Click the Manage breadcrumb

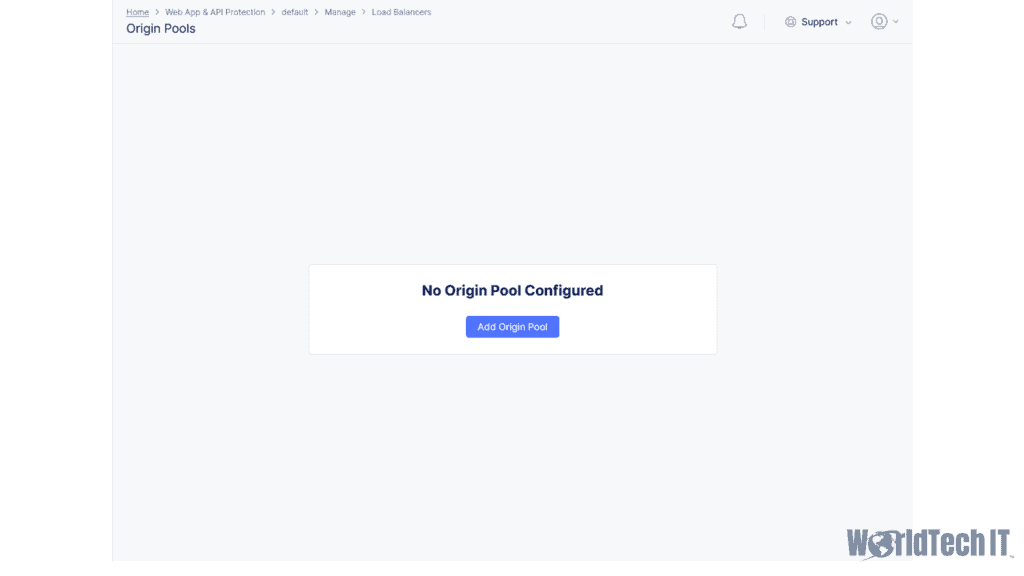coord(340,12)
